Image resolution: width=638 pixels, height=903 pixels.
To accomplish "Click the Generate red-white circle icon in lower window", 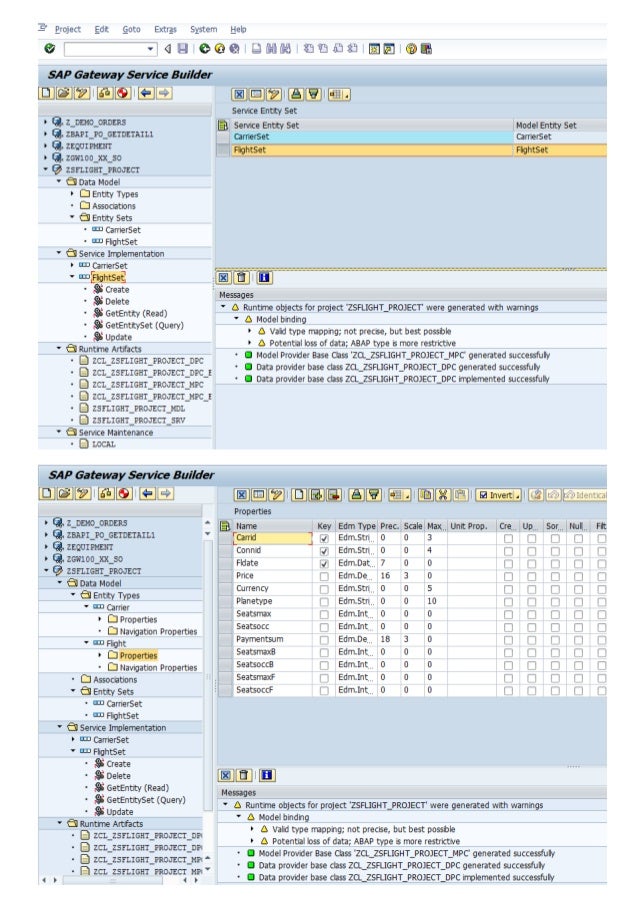I will click(x=124, y=494).
